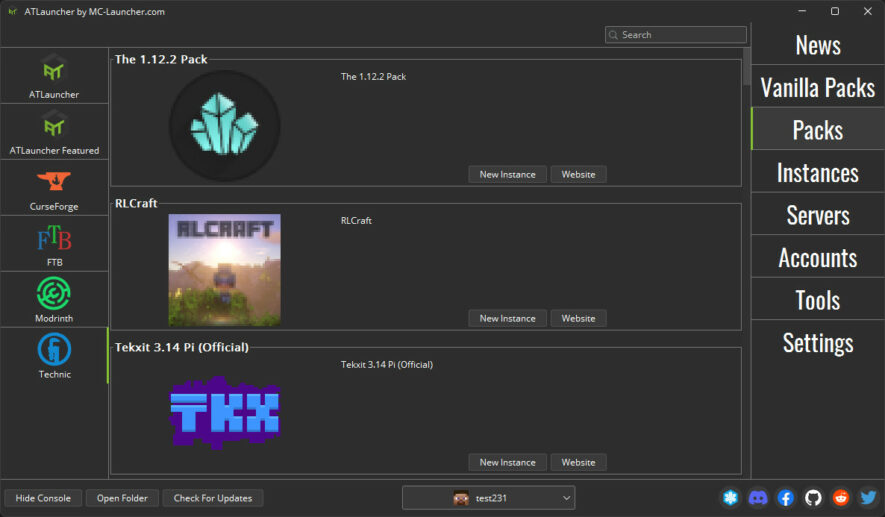This screenshot has height=517, width=885.
Task: Click the Hide Console button
Action: 43,498
